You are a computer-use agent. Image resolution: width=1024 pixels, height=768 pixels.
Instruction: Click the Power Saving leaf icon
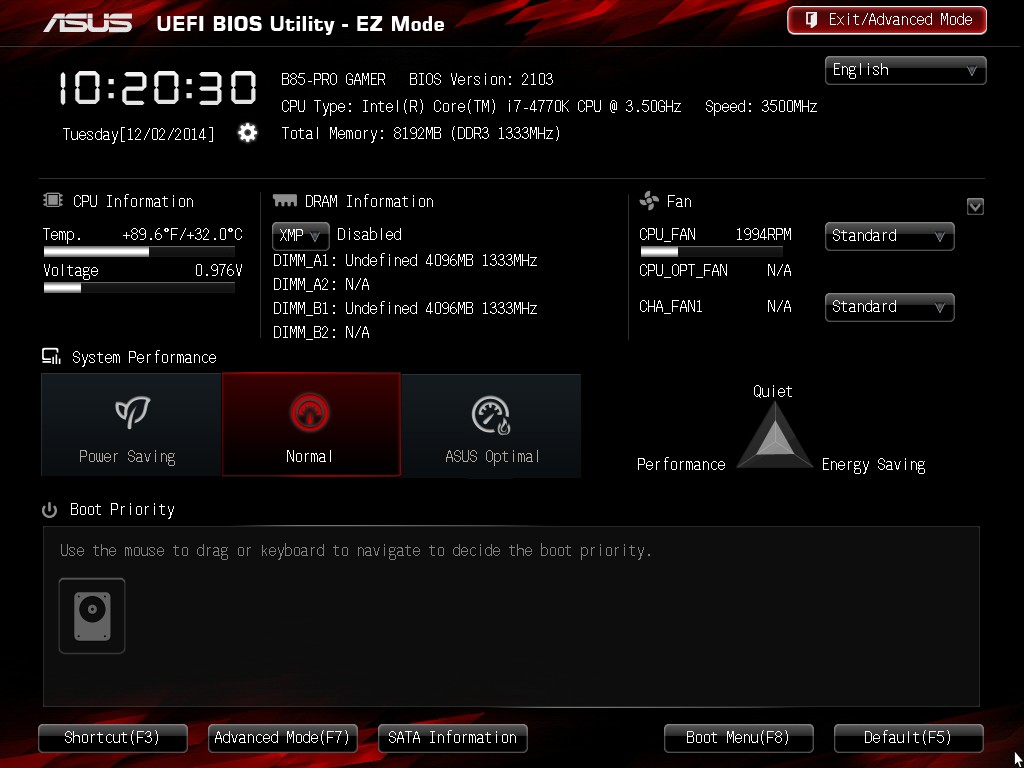pyautogui.click(x=132, y=412)
